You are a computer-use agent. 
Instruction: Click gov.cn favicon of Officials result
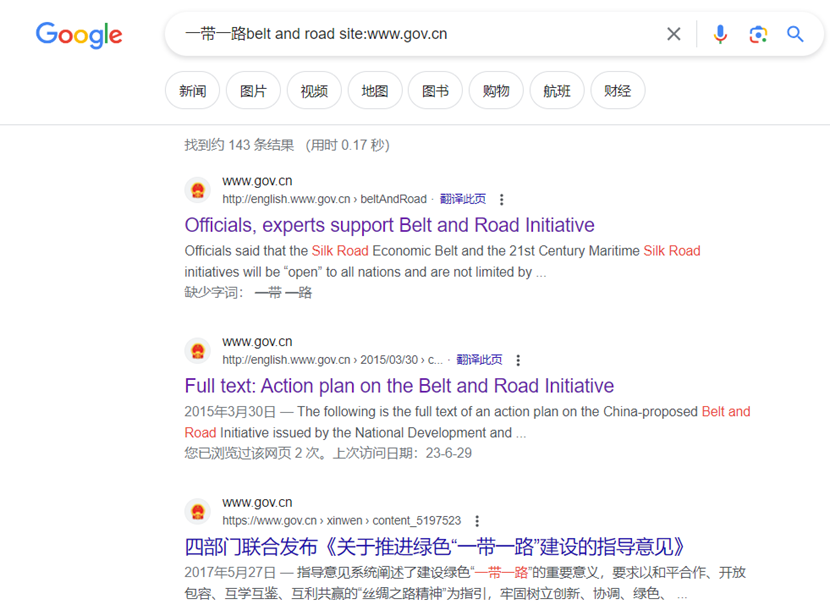tap(198, 190)
